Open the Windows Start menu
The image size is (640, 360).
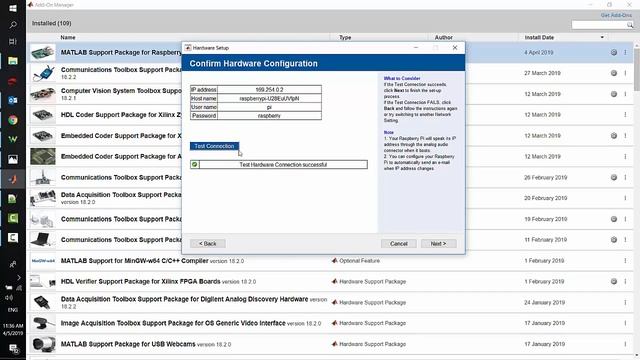13,8
